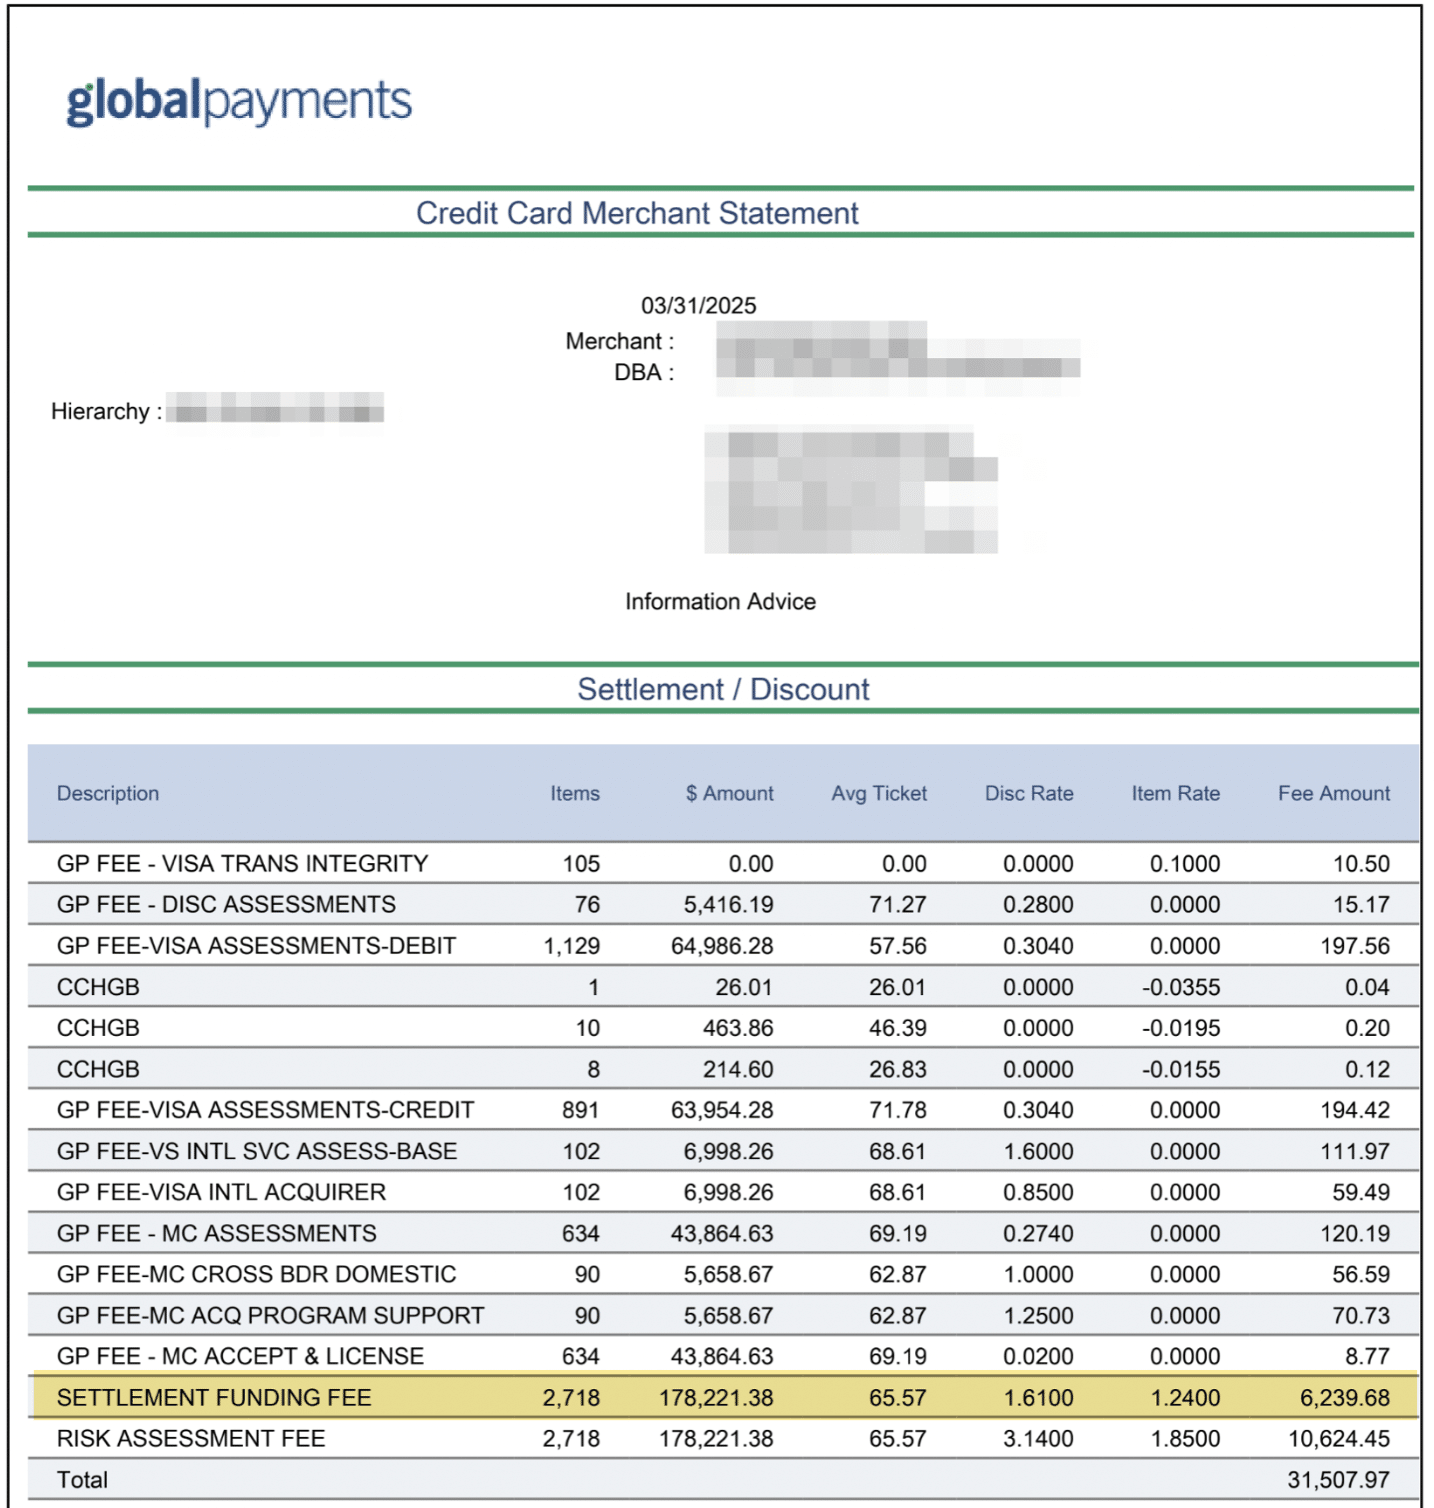
Task: Click the Total row
Action: pos(700,1480)
